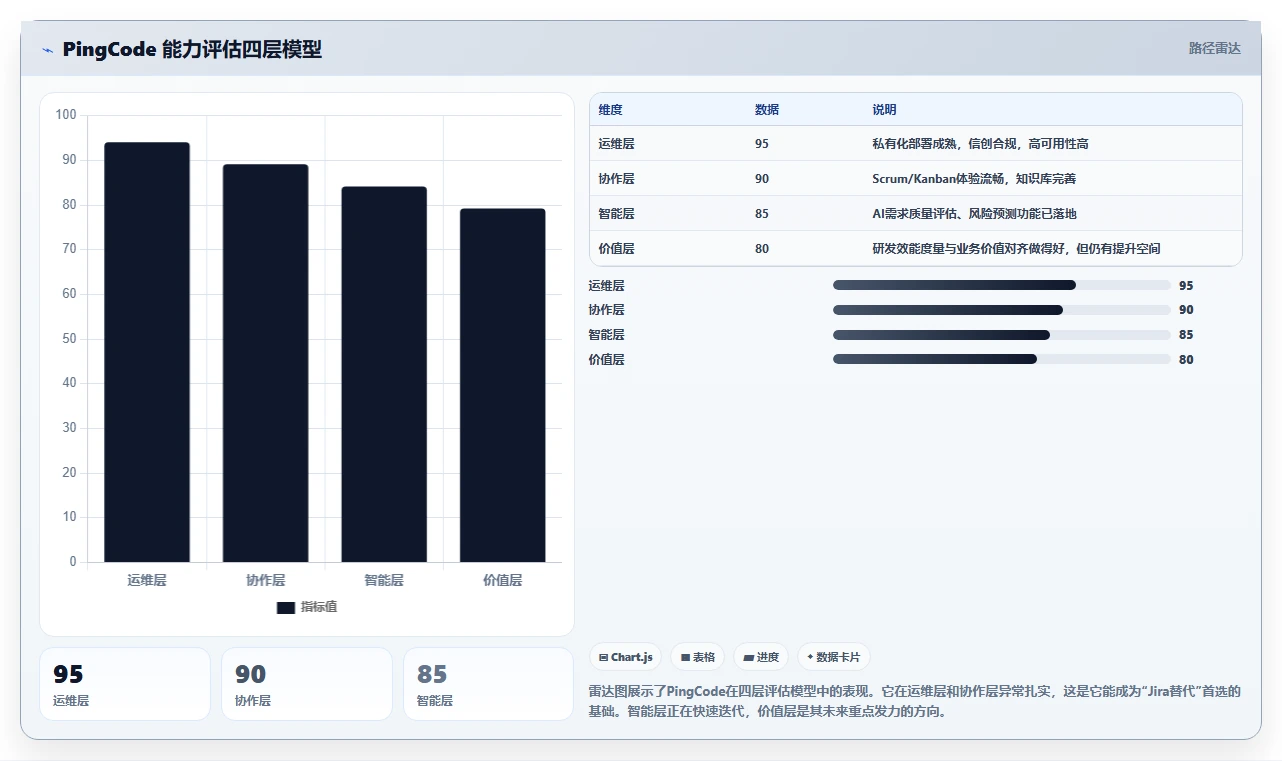Click the 协作层 x-axis label

pos(265,580)
